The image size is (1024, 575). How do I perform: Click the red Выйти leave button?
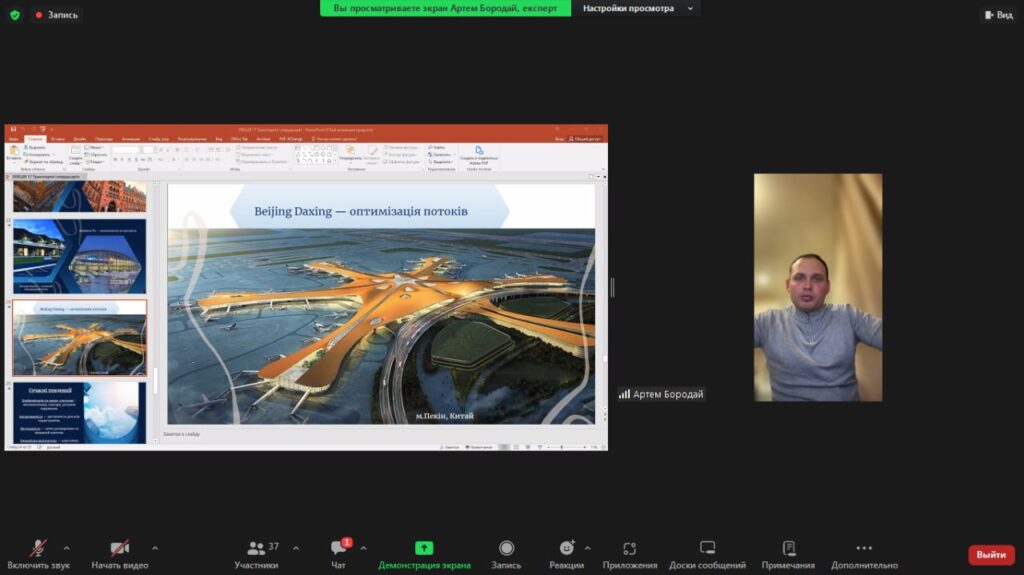point(990,555)
